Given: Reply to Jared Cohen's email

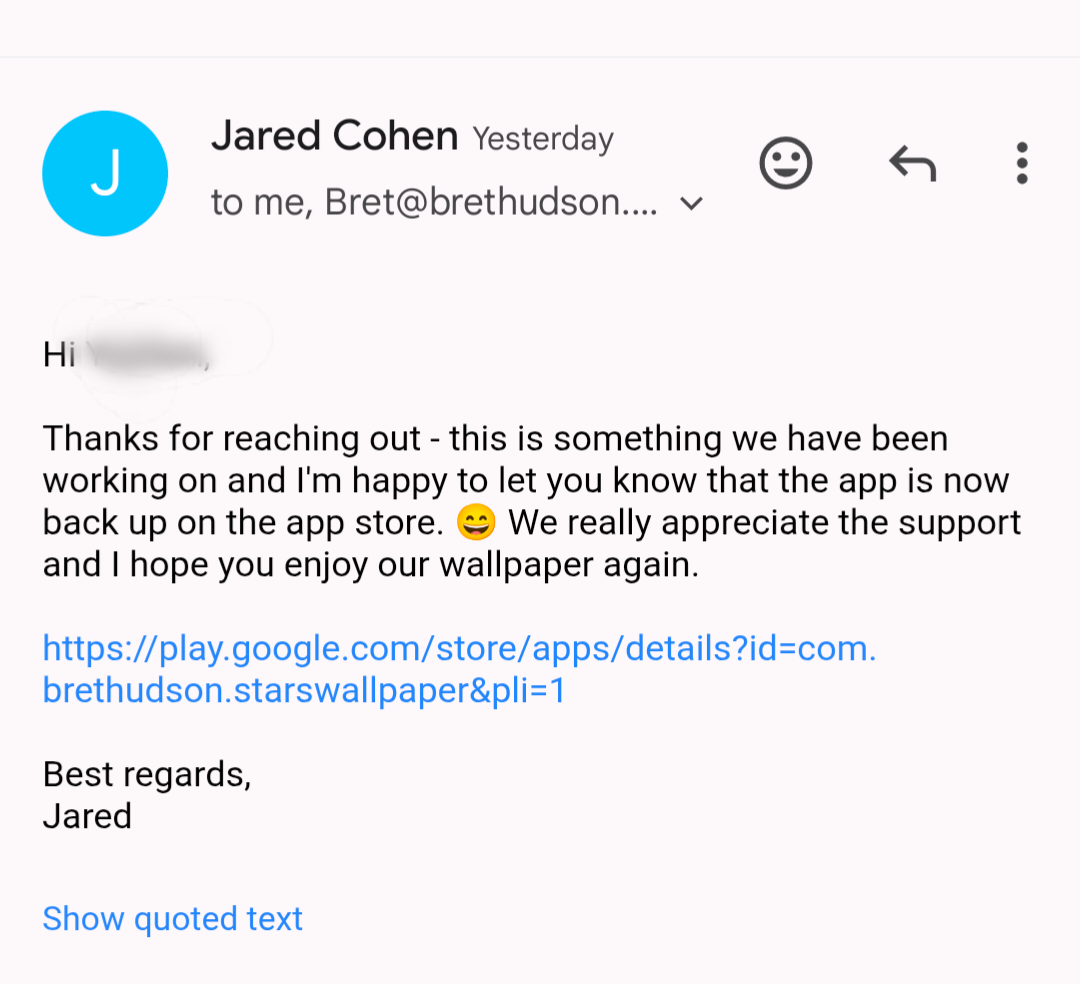Looking at the screenshot, I should (x=913, y=163).
